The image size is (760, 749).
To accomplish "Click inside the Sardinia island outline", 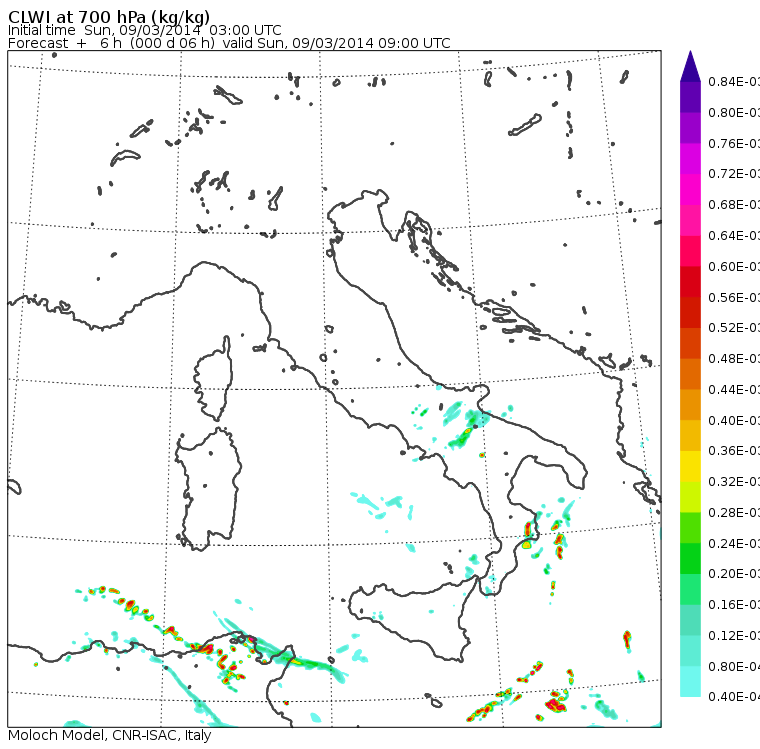I will click(211, 490).
